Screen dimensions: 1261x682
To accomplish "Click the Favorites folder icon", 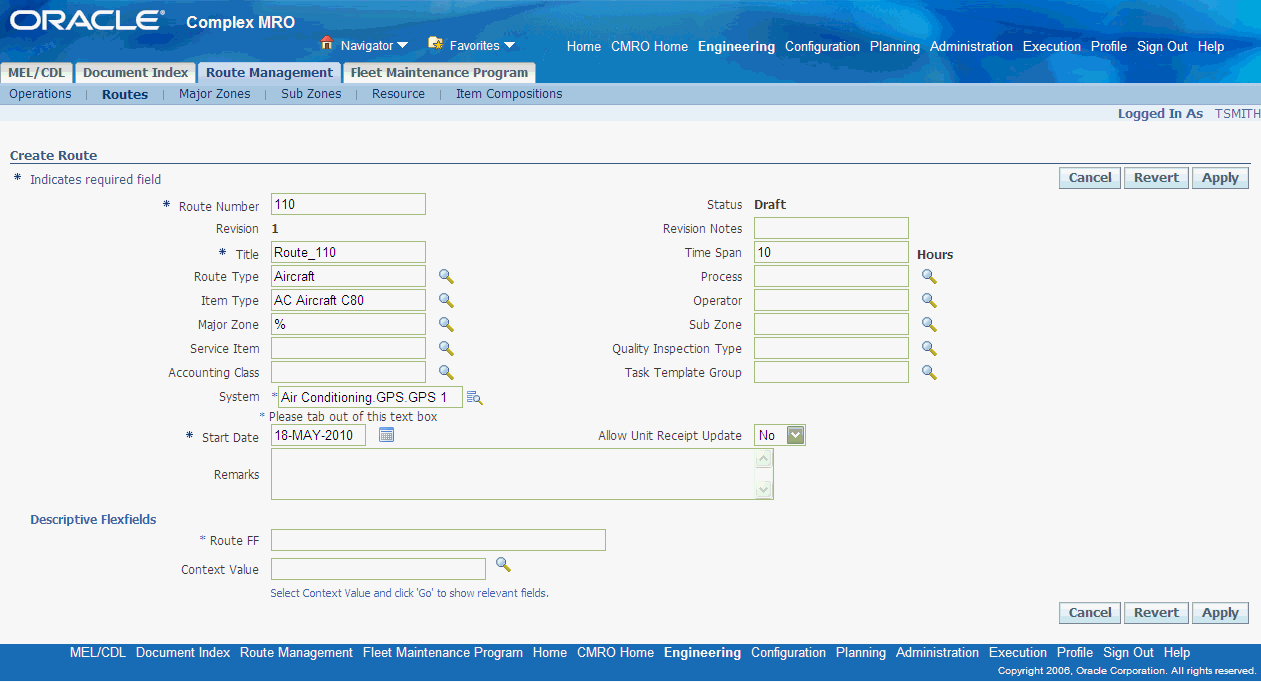I will pos(435,44).
